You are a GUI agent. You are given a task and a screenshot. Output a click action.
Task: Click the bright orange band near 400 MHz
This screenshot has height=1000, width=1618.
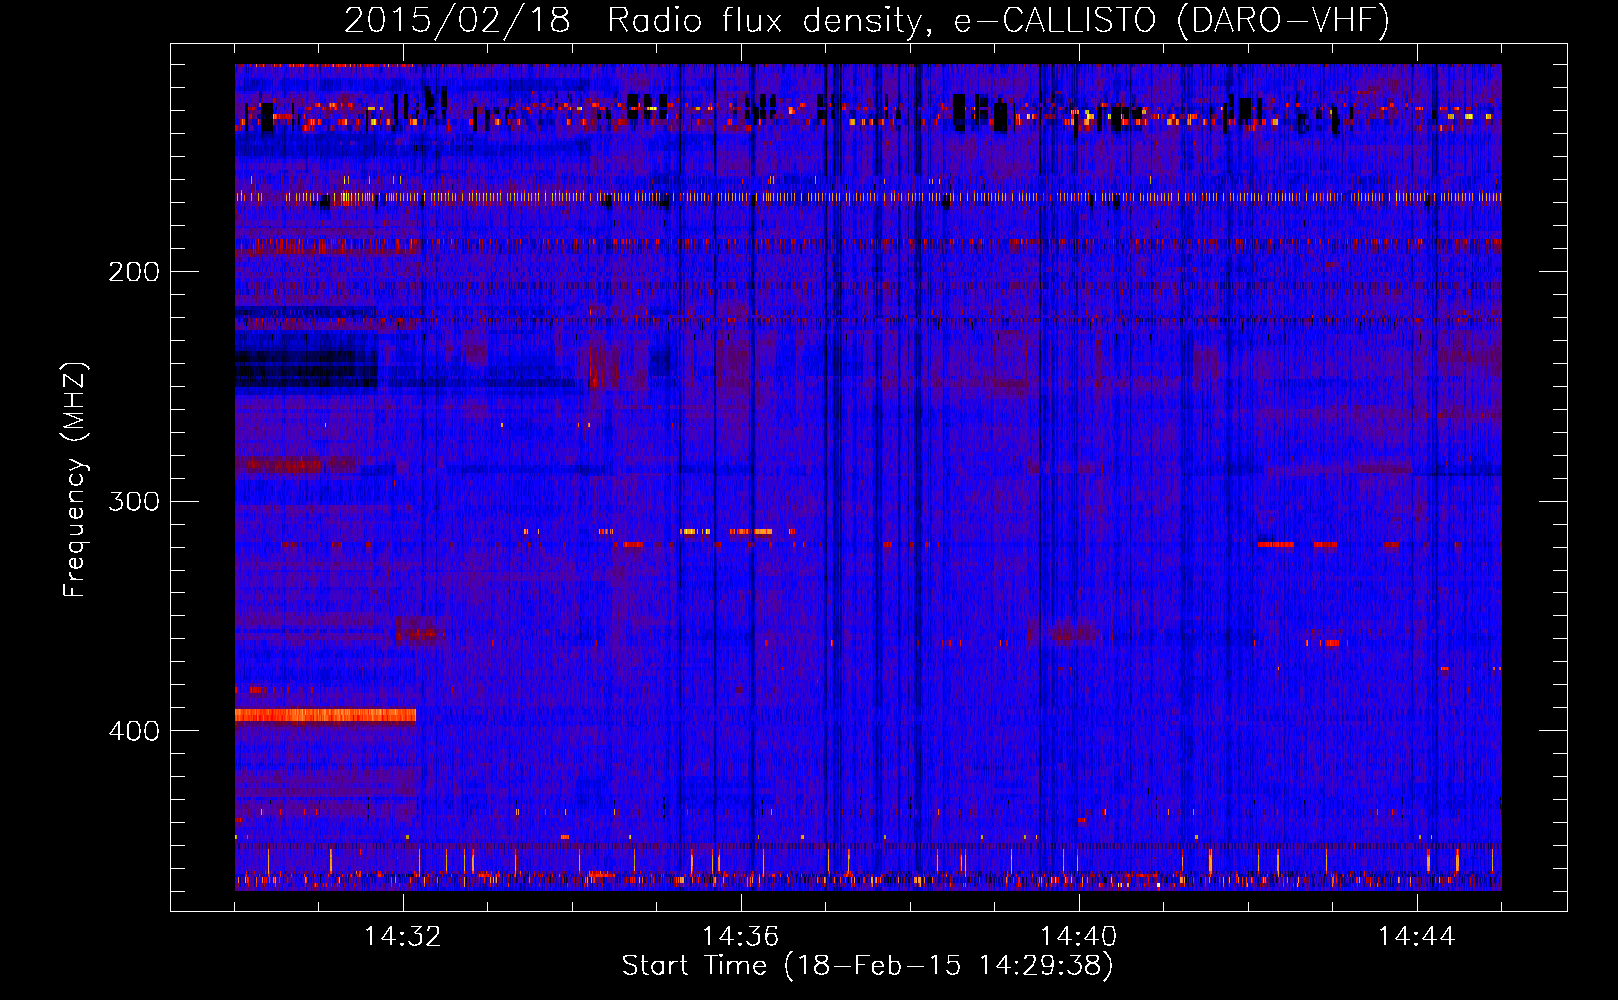coord(325,715)
